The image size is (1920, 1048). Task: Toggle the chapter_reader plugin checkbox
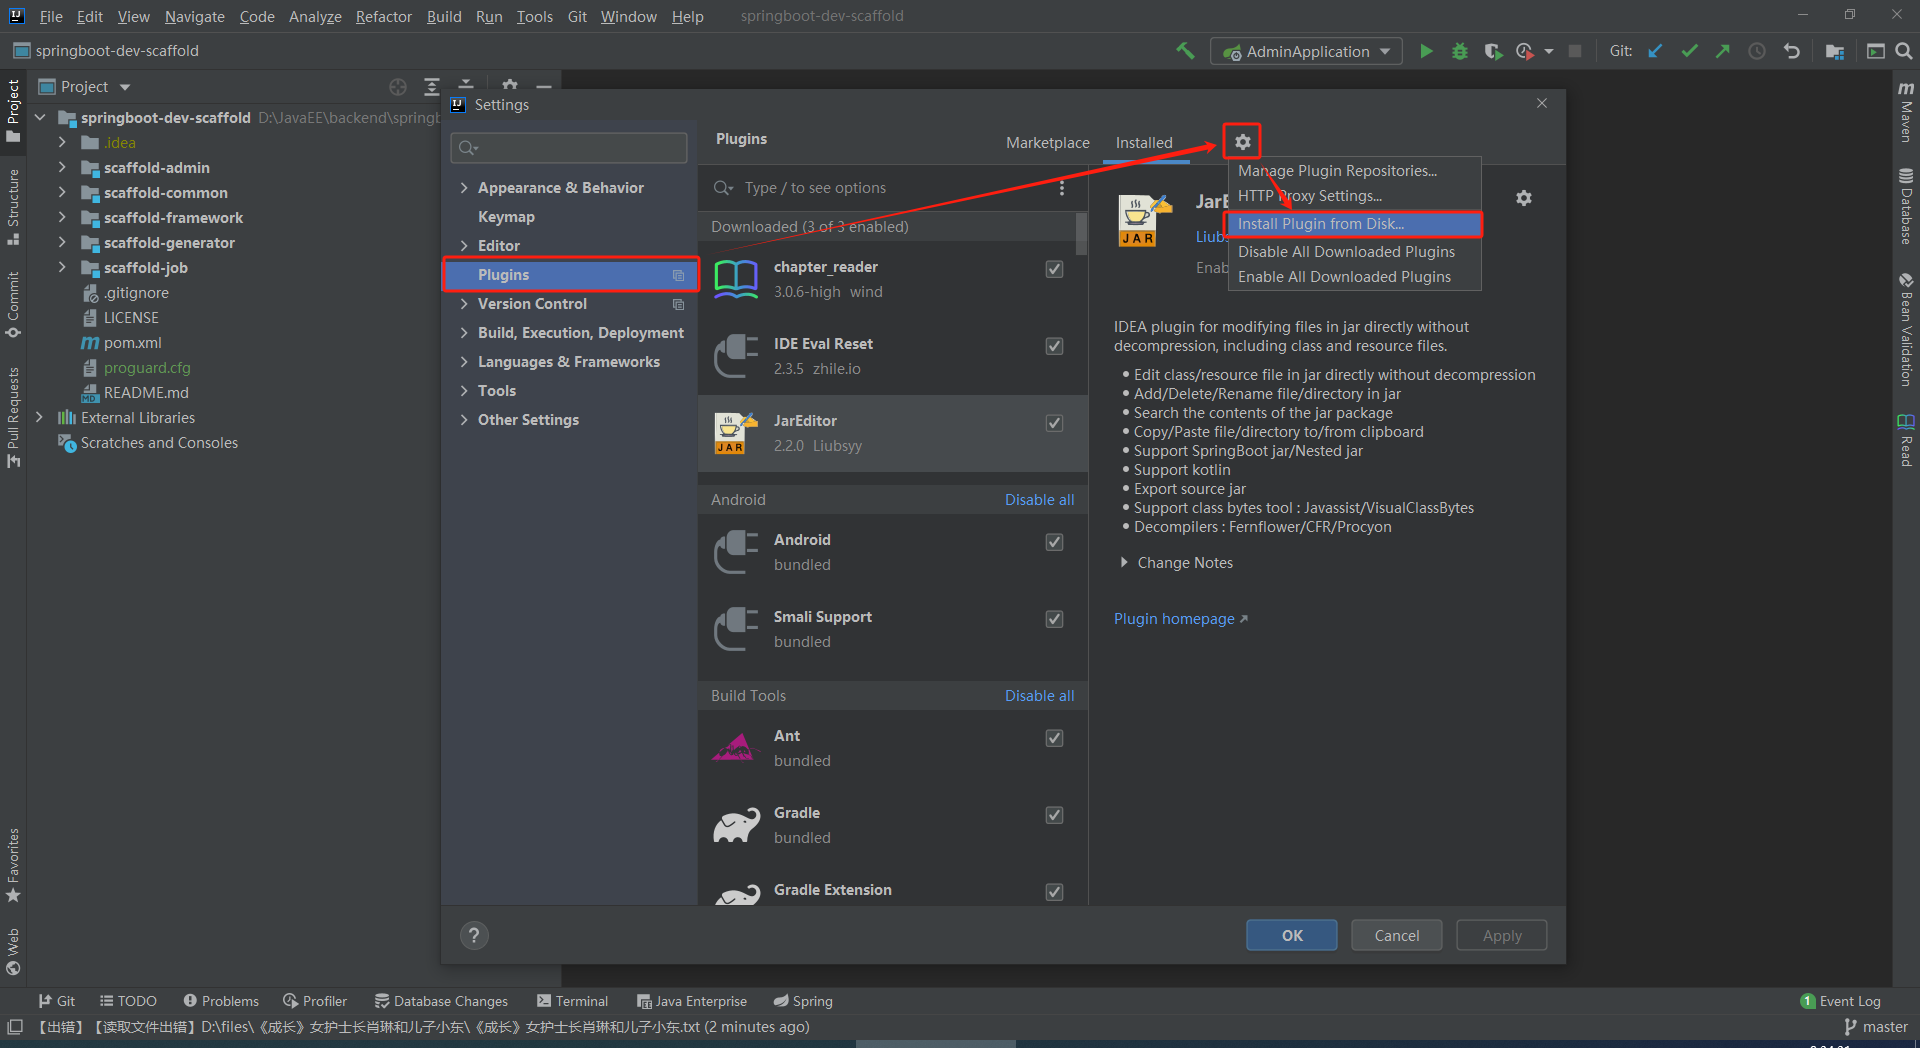click(1054, 269)
